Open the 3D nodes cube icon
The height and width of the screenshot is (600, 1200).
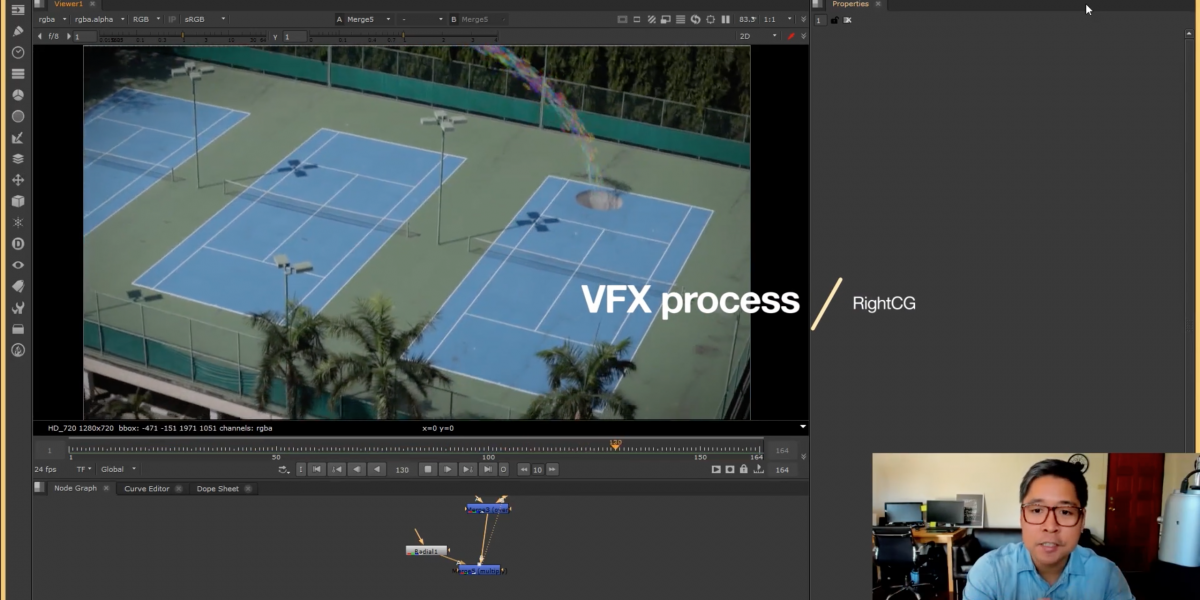click(x=18, y=201)
